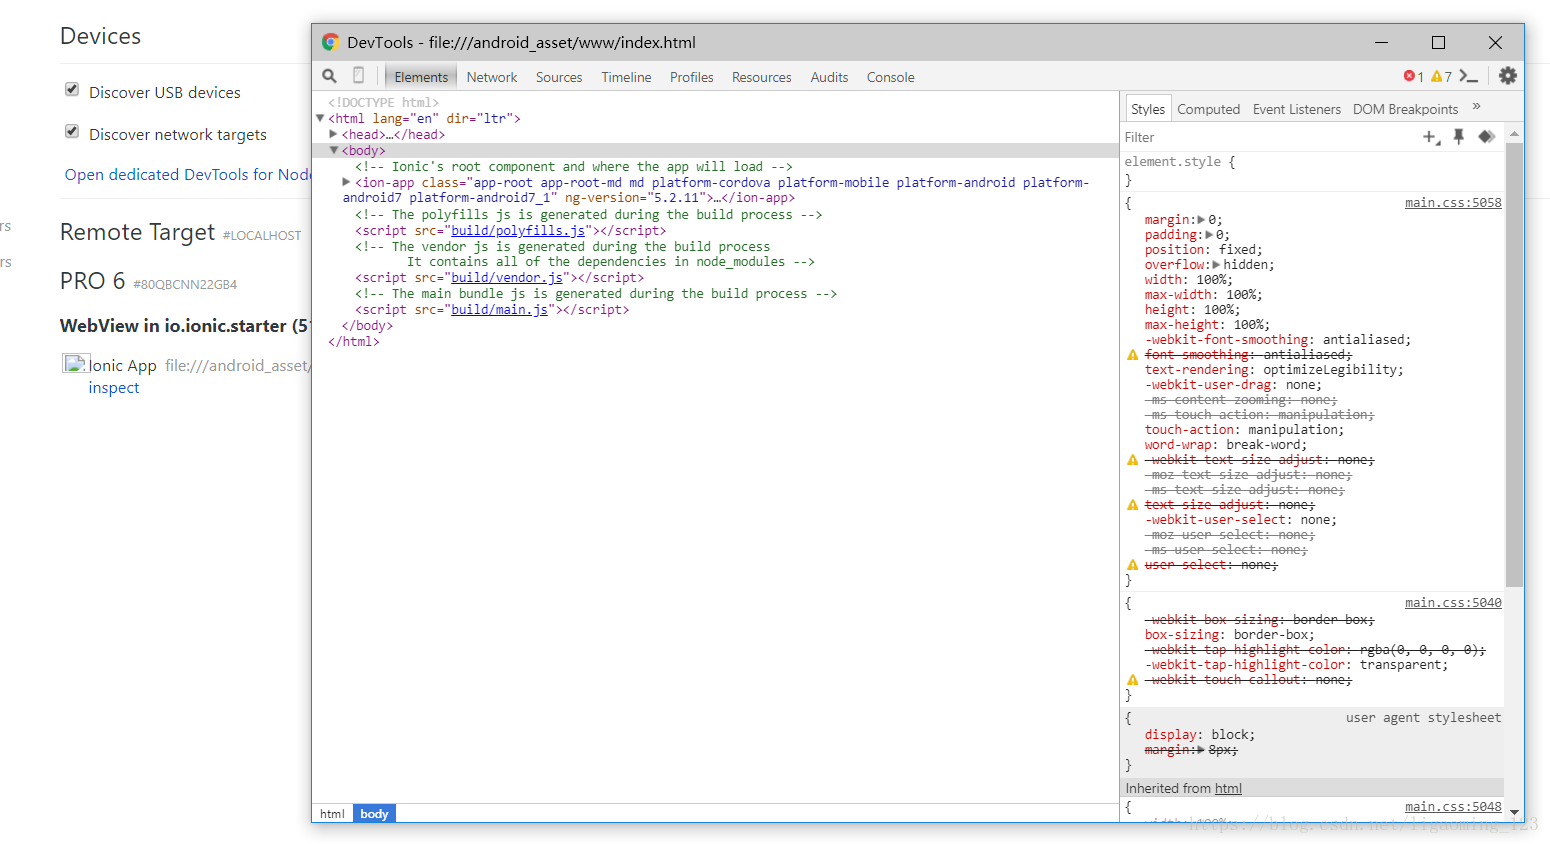This screenshot has height=844, width=1550.
Task: Open main.css:5048 source link
Action: [1453, 807]
